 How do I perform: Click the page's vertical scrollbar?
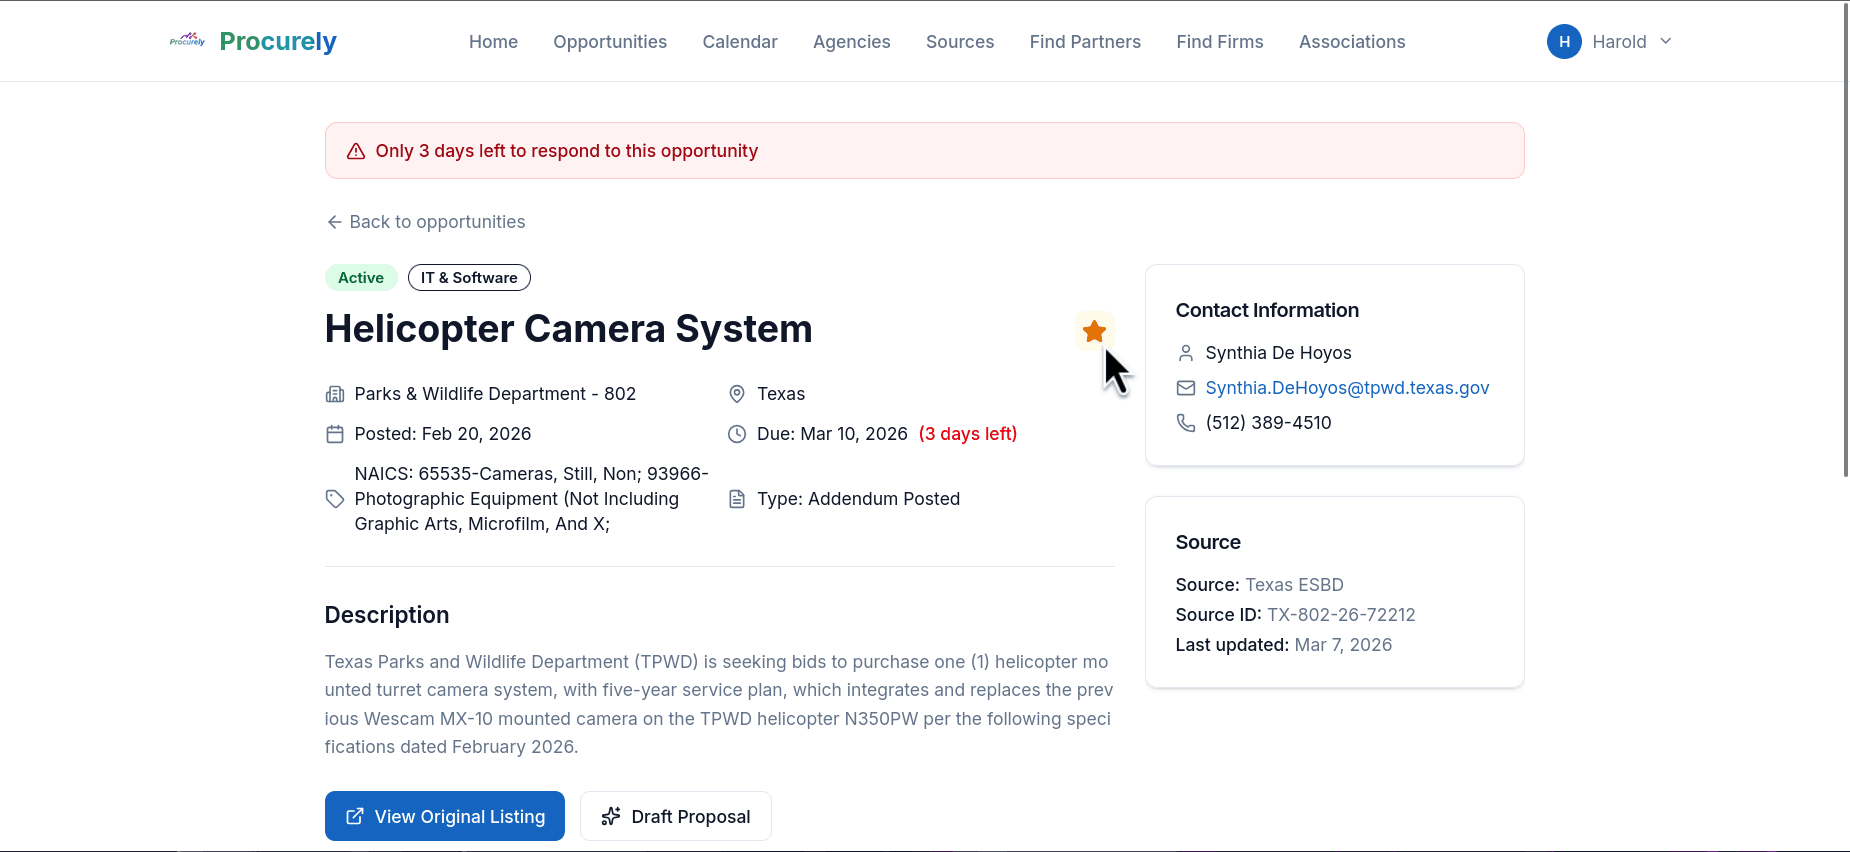(x=1845, y=240)
